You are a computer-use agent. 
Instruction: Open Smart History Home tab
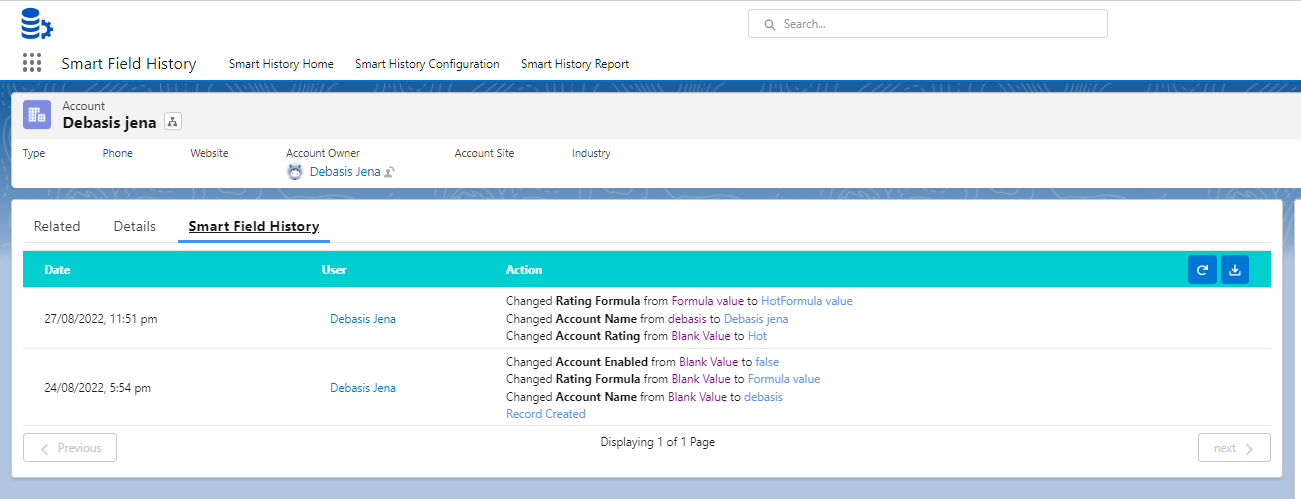click(x=281, y=64)
